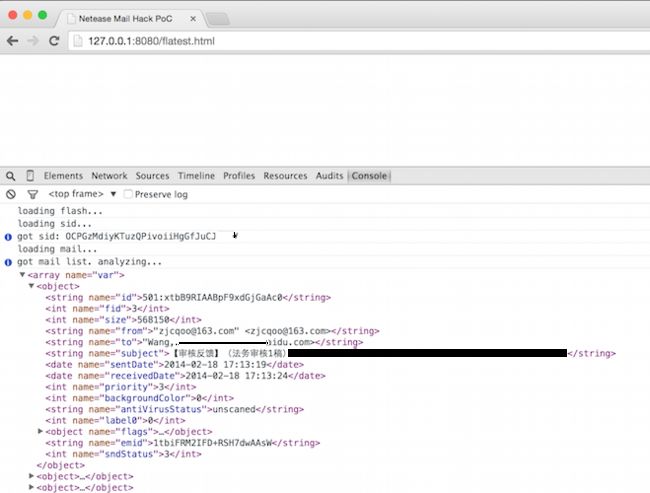
Task: Select the sentDate line
Action: coord(175,364)
